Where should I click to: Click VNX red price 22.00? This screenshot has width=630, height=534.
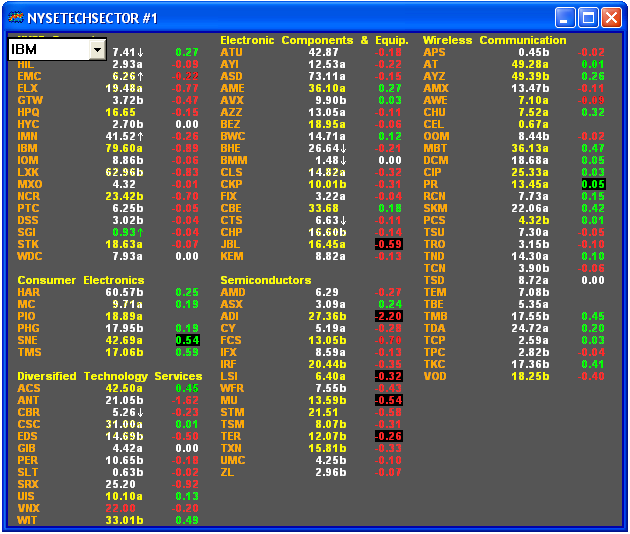click(x=121, y=508)
